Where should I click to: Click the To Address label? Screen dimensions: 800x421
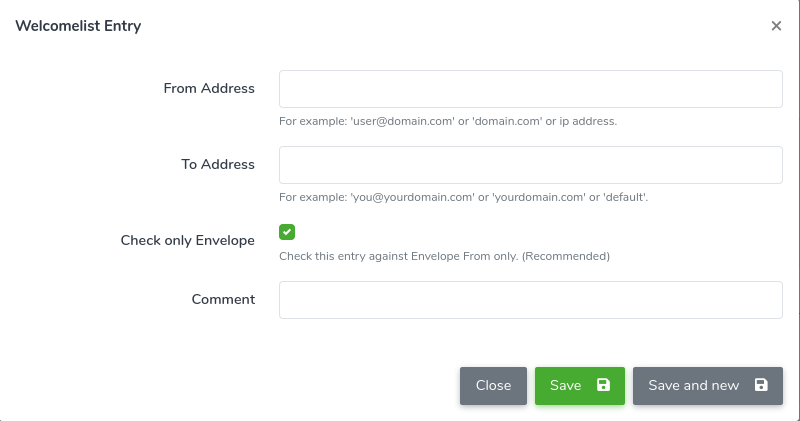click(x=218, y=164)
